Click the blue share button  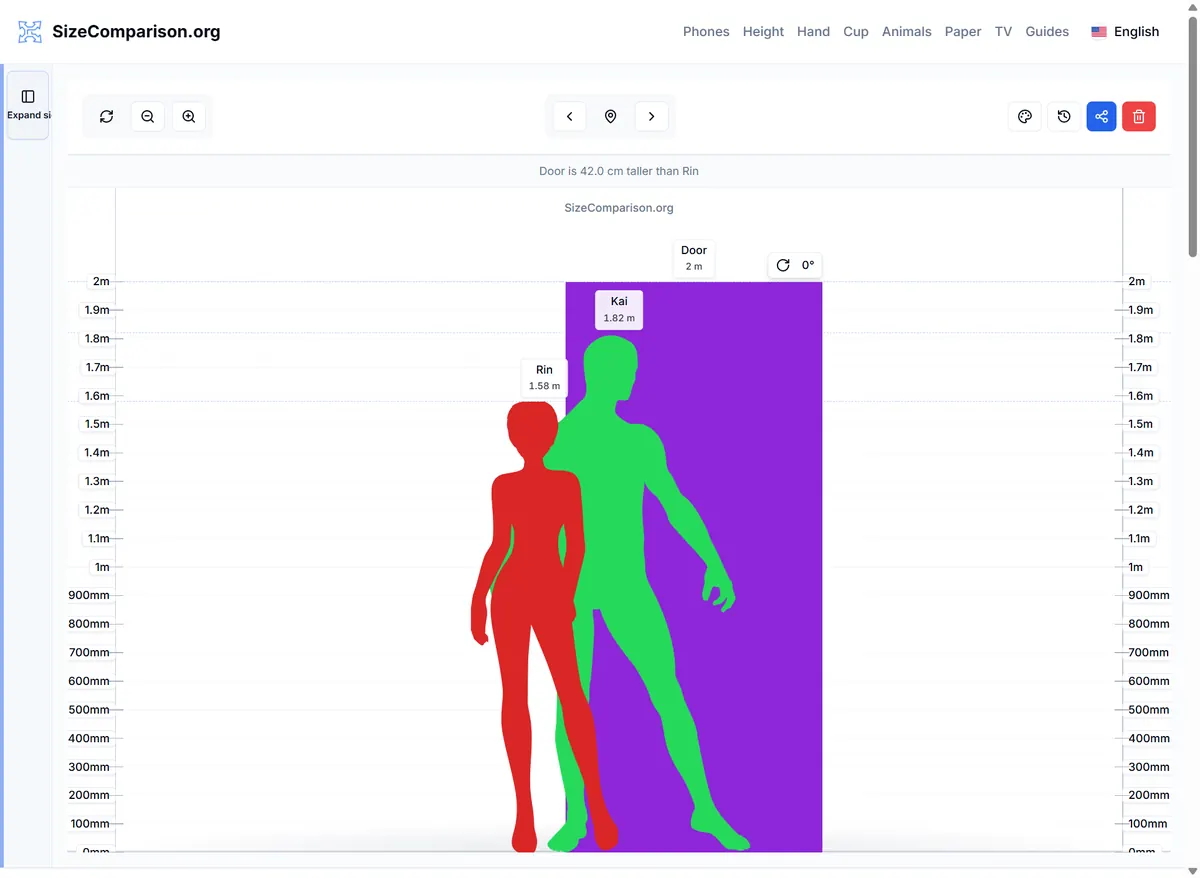[1102, 117]
